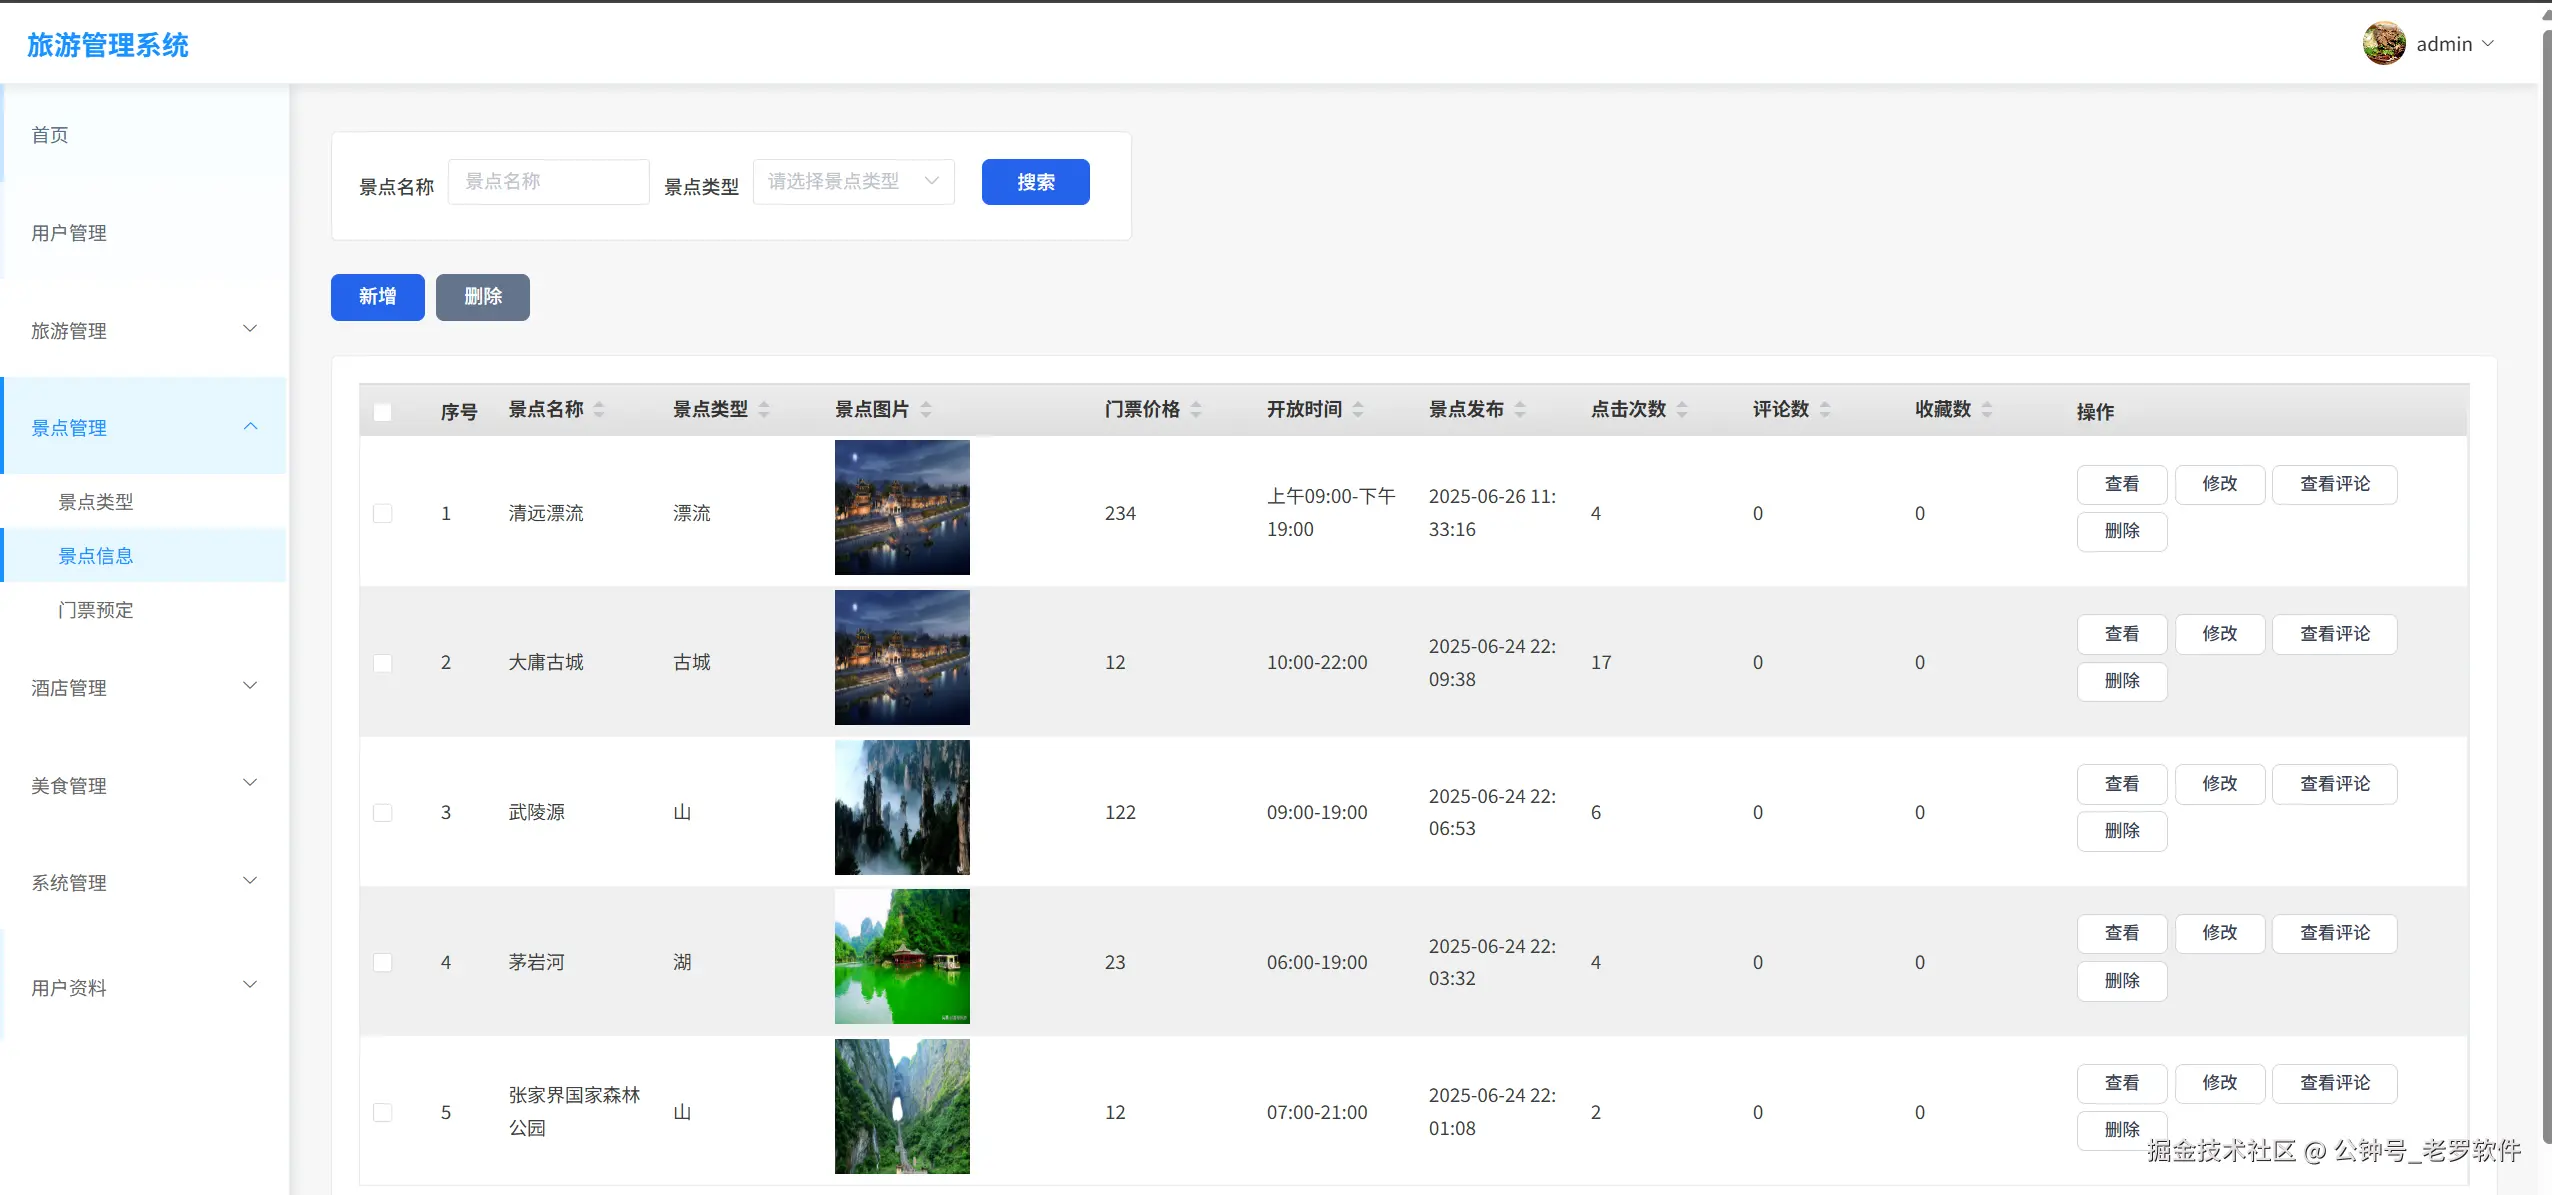Sort by 评论数 column sort icon
2552x1195 pixels.
[1825, 410]
